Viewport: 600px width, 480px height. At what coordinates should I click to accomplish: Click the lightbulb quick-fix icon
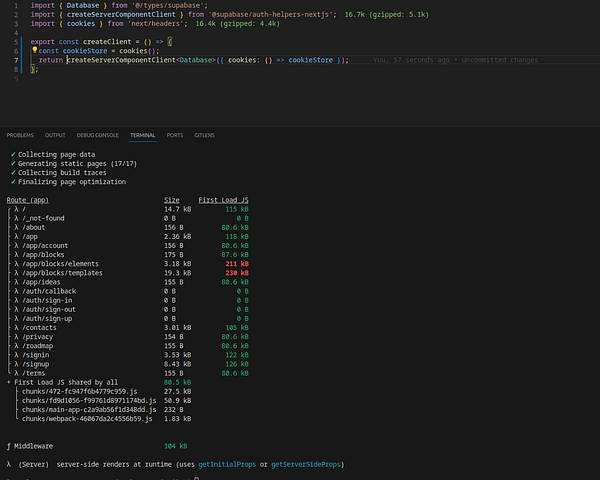(34, 49)
